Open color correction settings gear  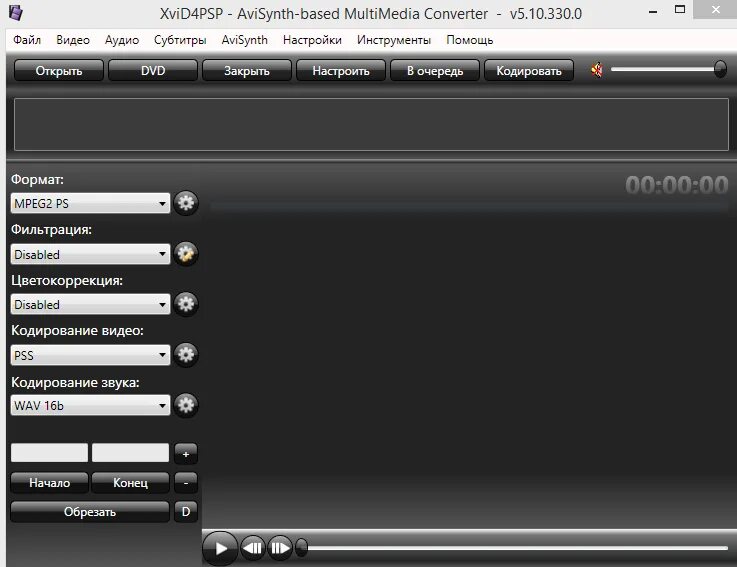[x=186, y=304]
